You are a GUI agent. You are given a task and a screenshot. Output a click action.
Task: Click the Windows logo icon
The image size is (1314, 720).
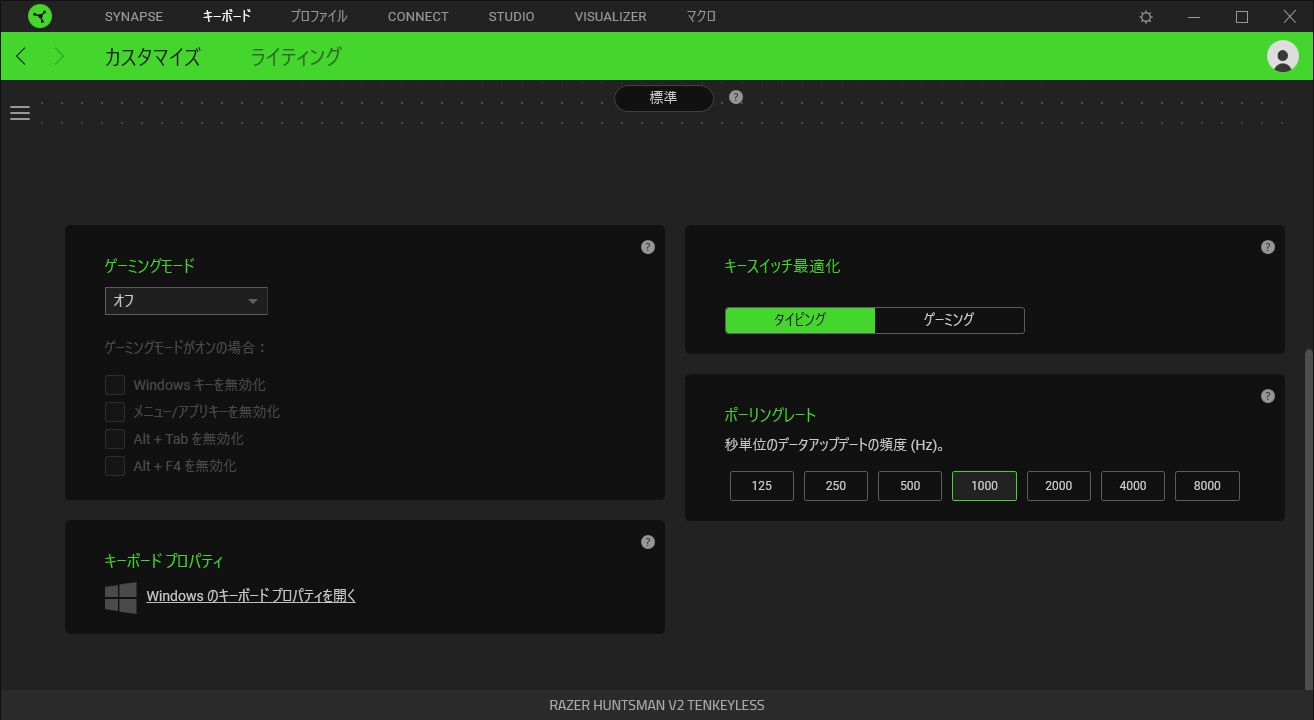pos(121,598)
